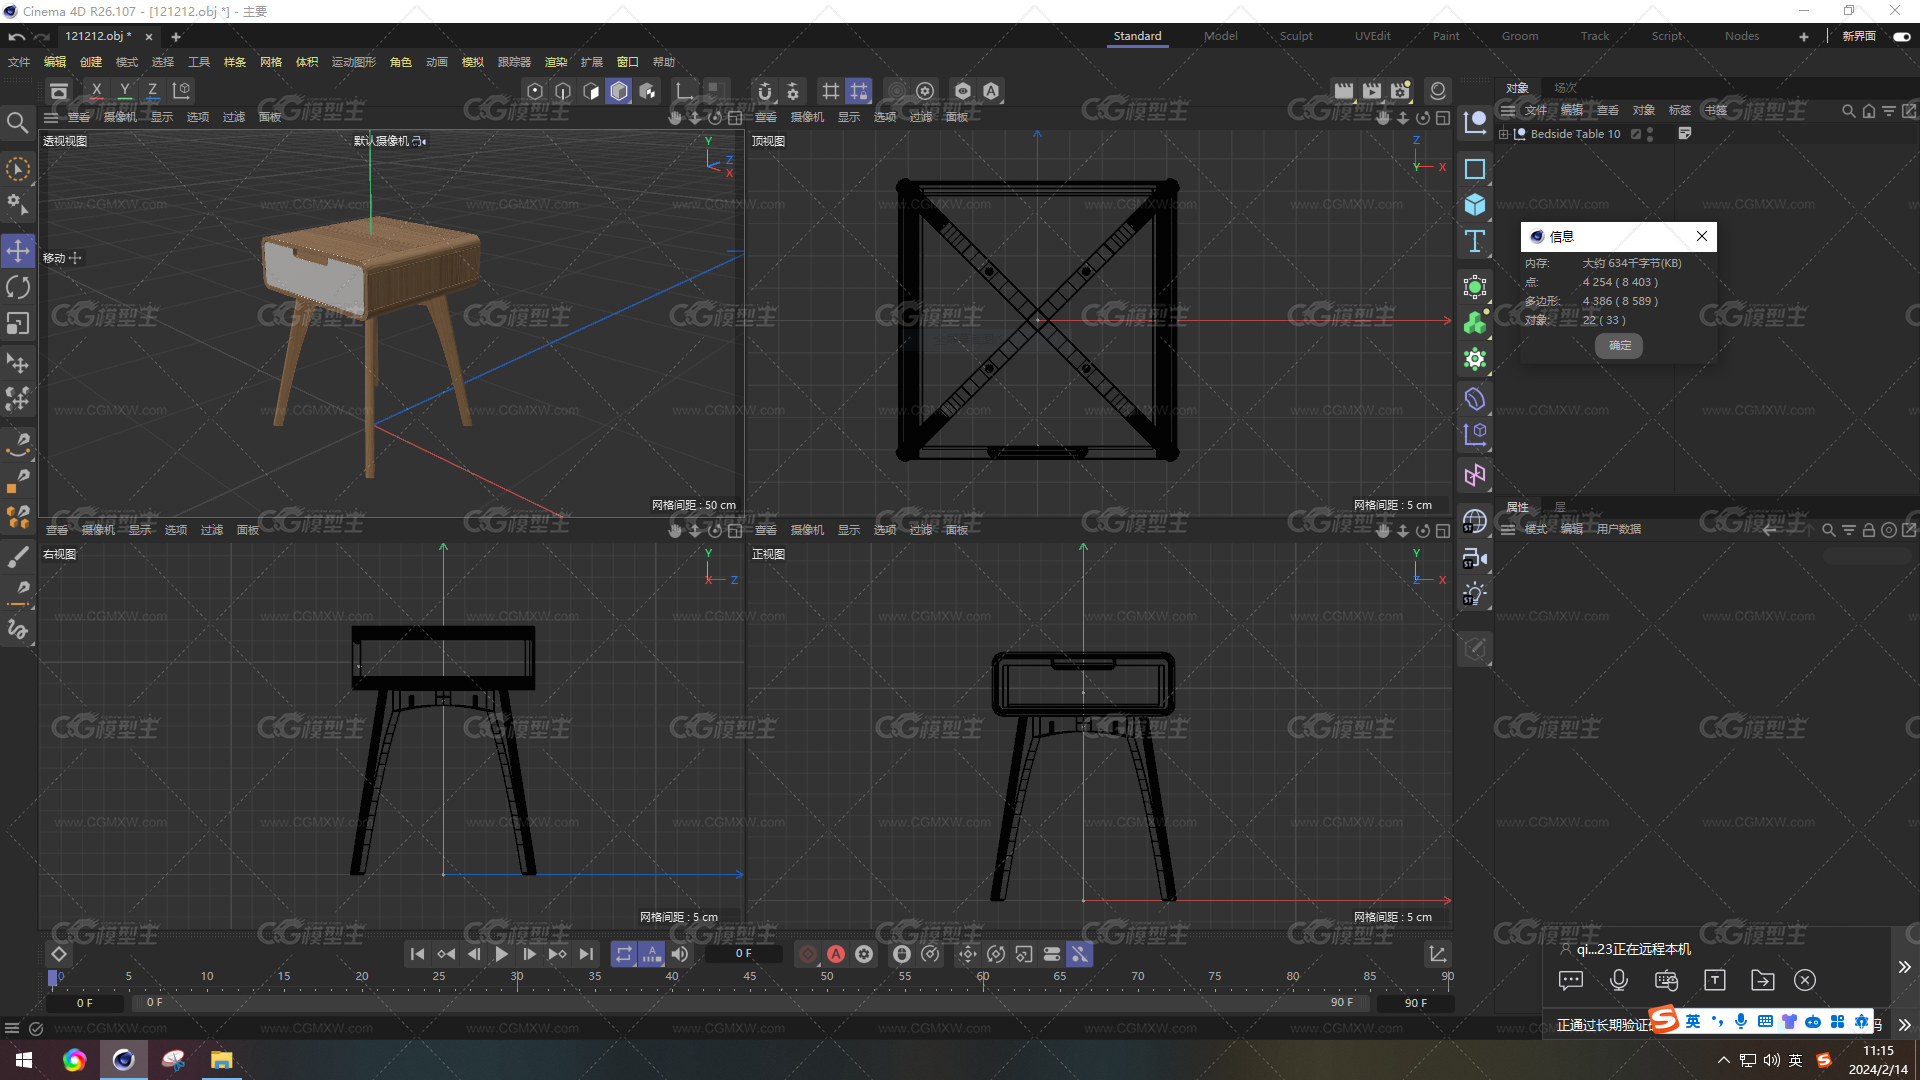Image resolution: width=1920 pixels, height=1080 pixels.
Task: Select the Rotate tool in left palette
Action: [18, 288]
